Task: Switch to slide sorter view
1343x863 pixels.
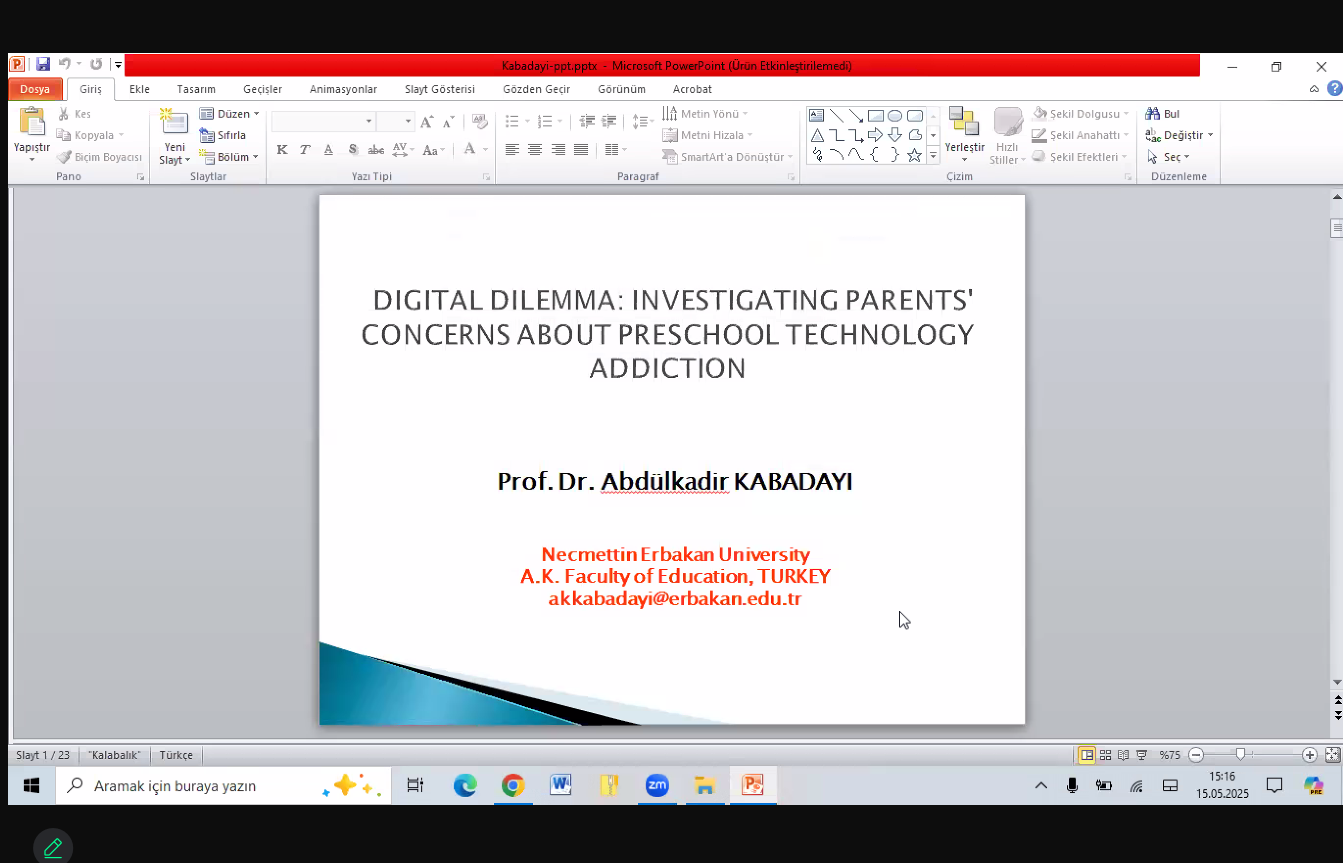Action: tap(1105, 755)
